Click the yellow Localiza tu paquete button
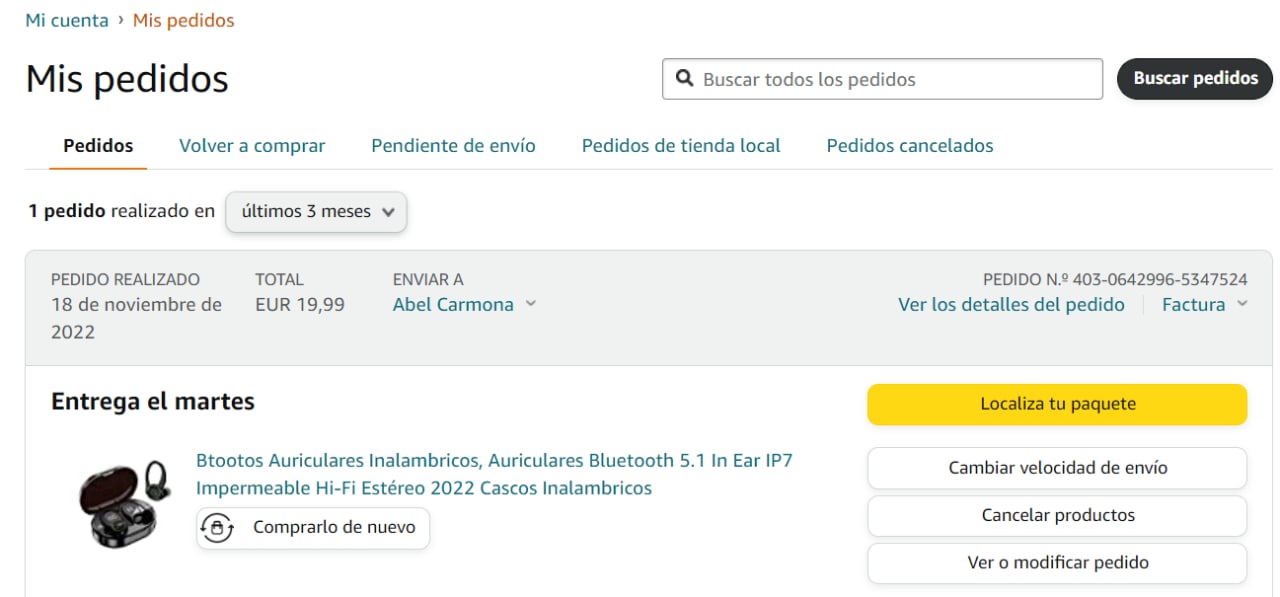Image resolution: width=1280 pixels, height=597 pixels. coord(1057,405)
